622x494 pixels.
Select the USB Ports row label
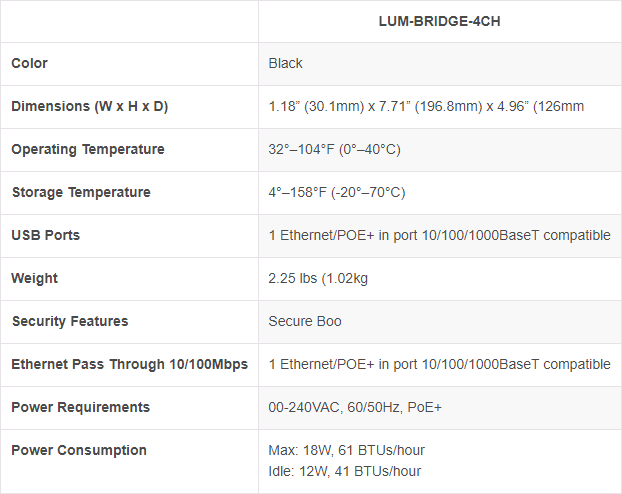point(46,236)
